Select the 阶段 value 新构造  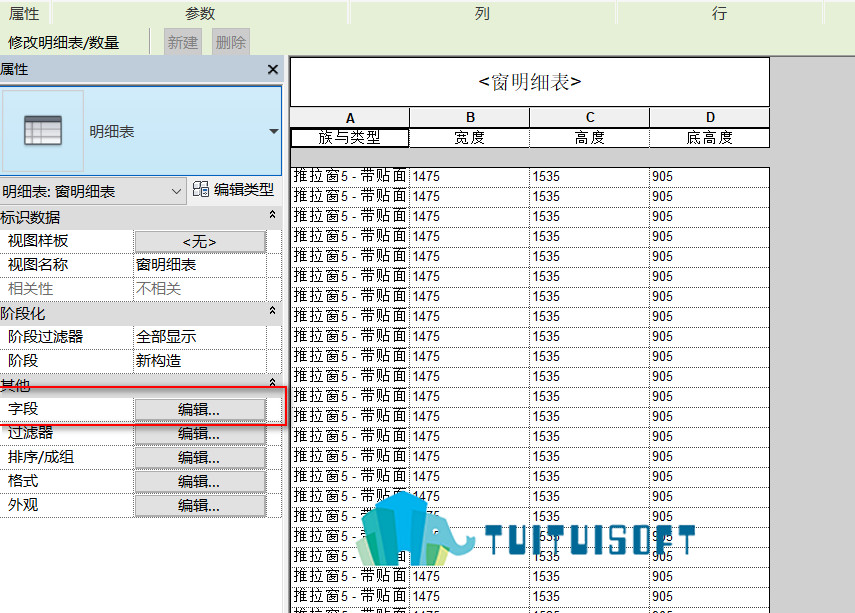point(200,360)
